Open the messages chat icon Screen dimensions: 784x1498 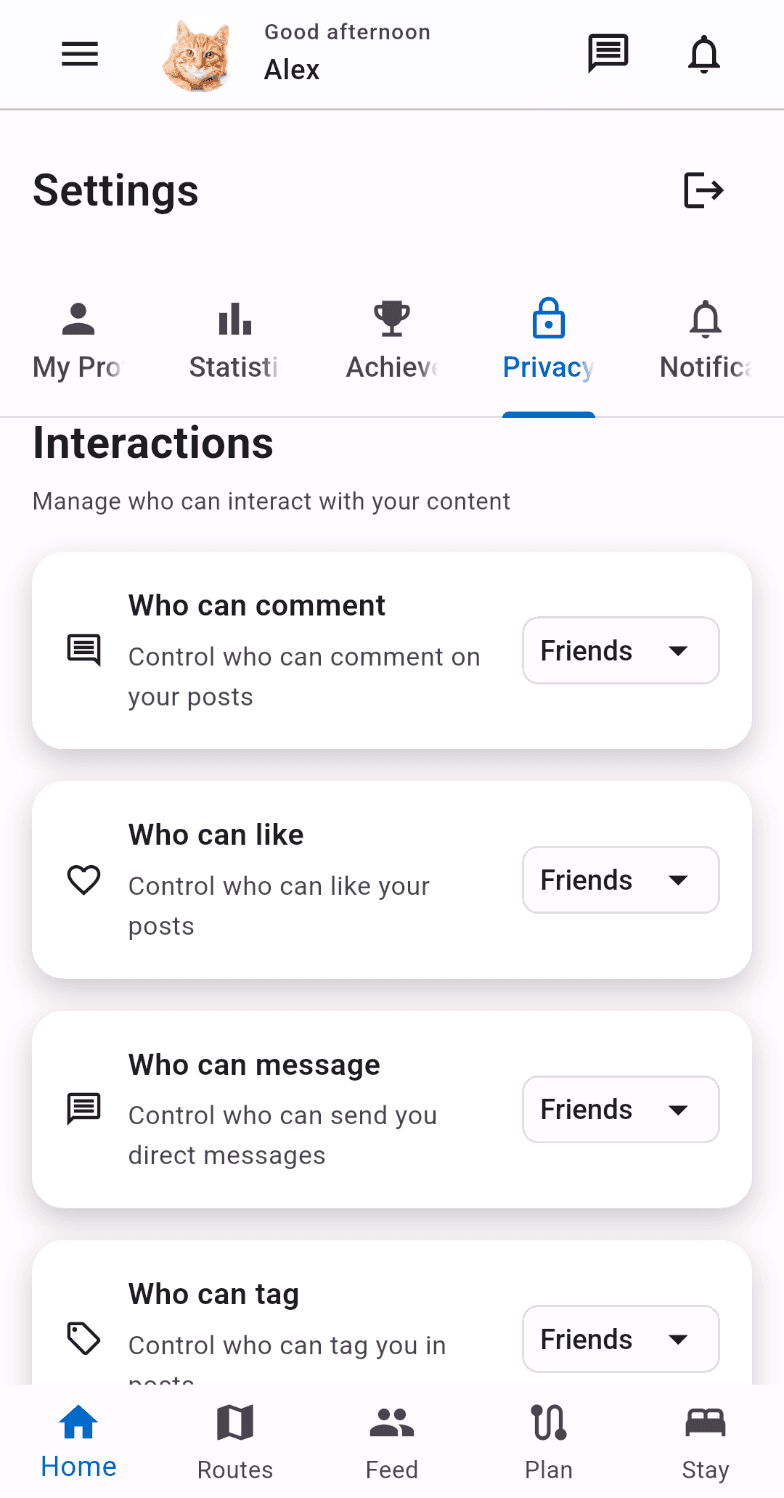coord(607,54)
